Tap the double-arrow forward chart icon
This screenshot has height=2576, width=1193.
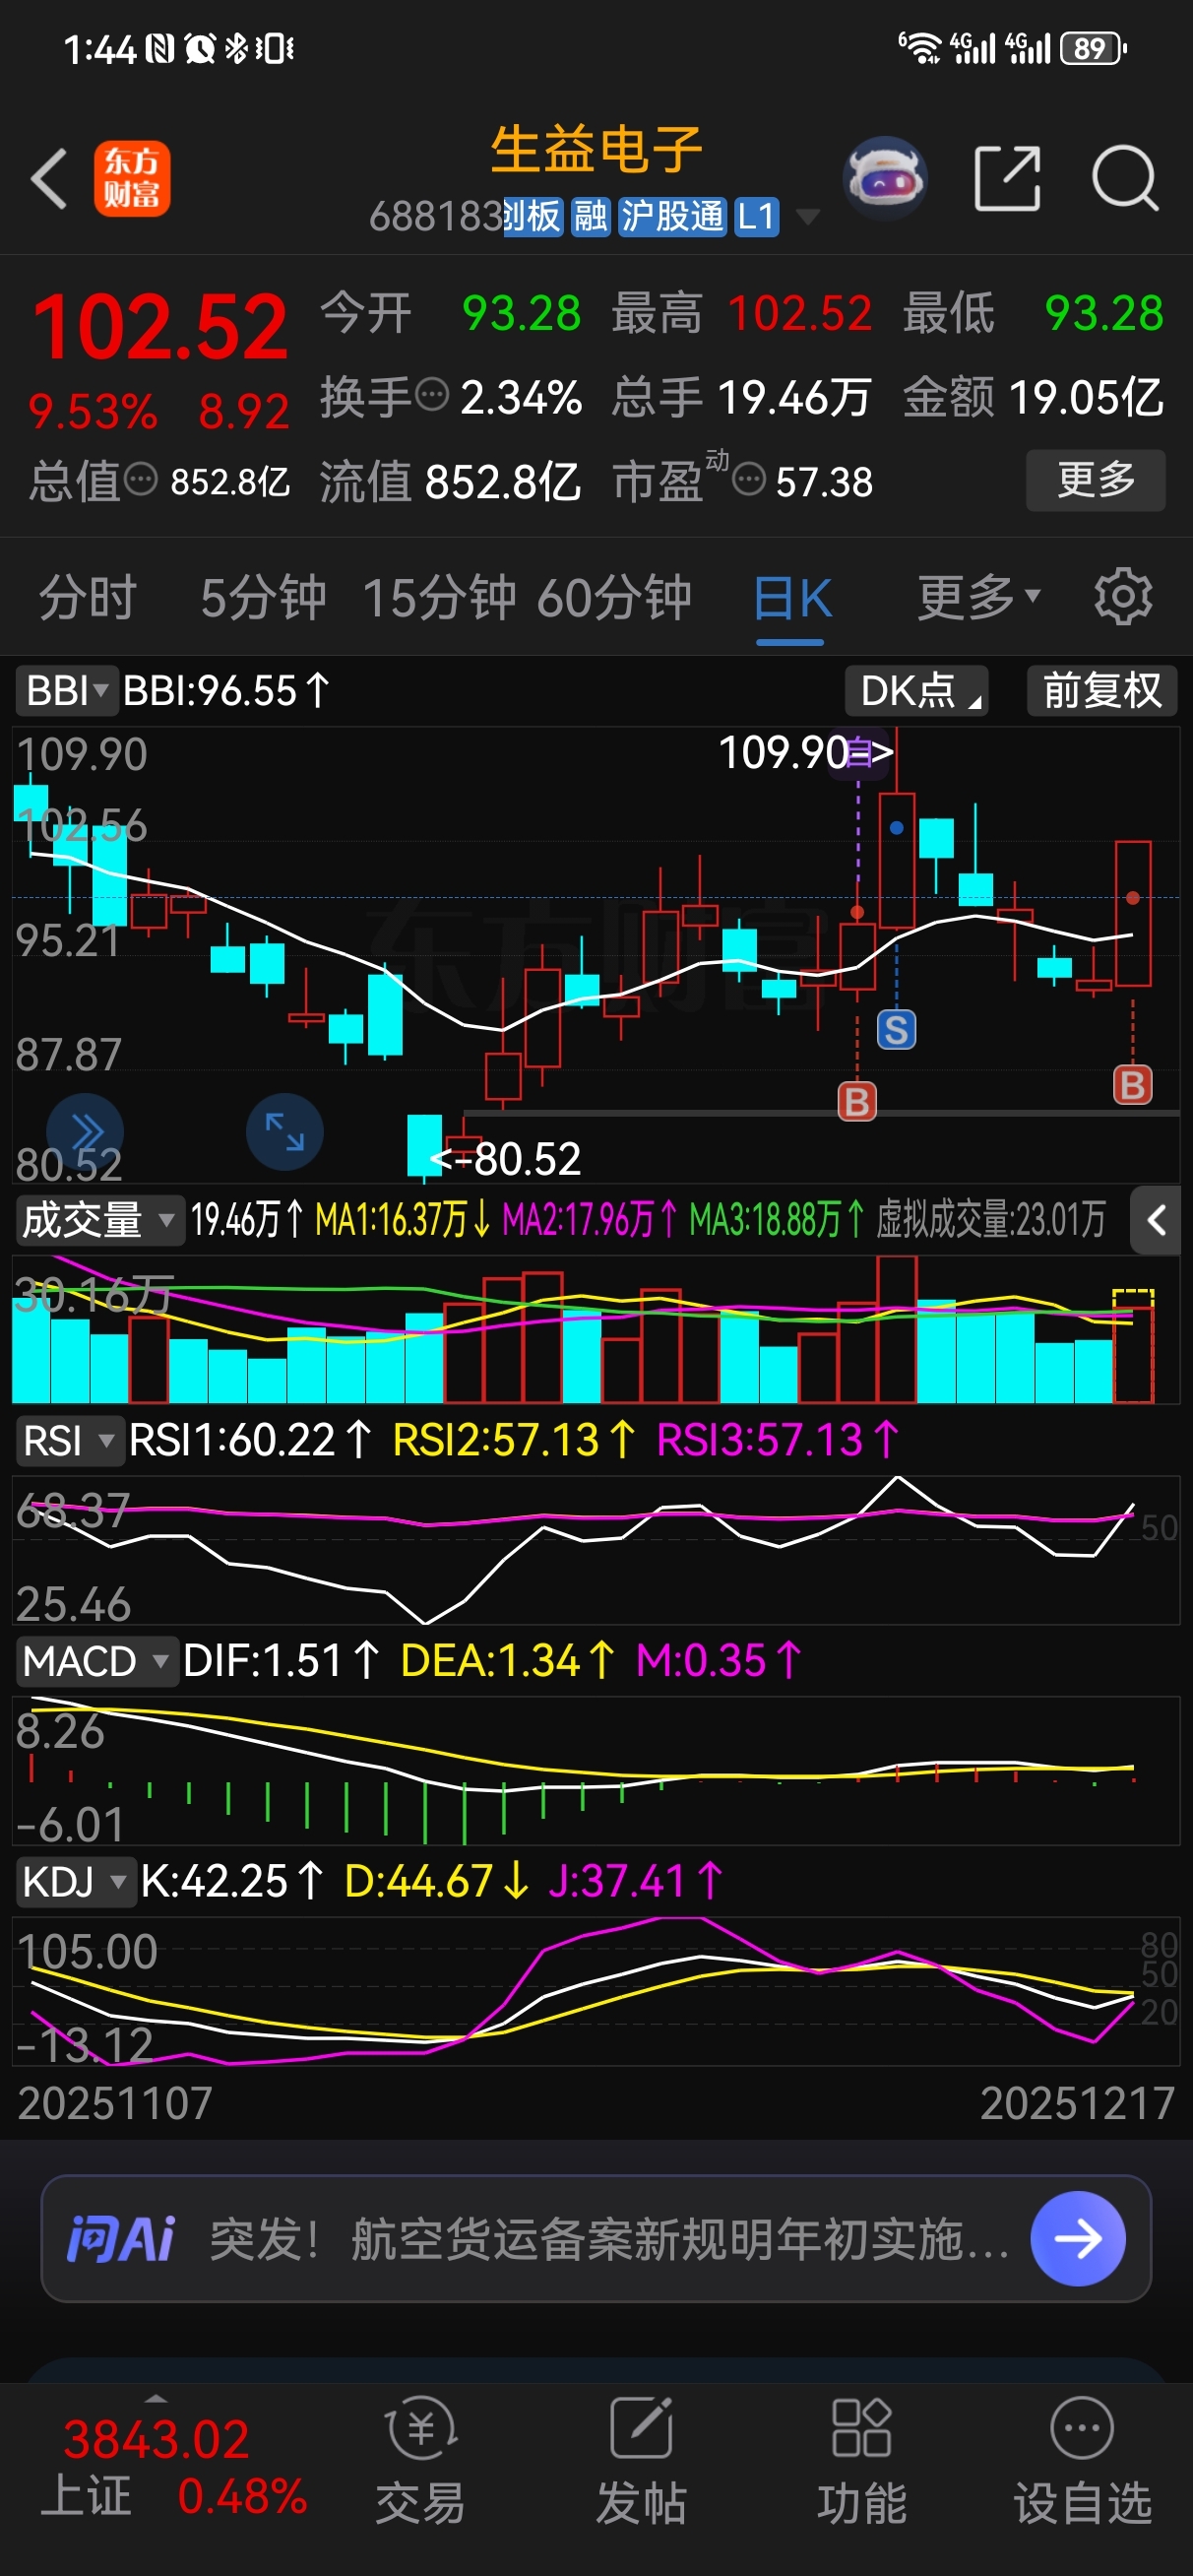(85, 1132)
